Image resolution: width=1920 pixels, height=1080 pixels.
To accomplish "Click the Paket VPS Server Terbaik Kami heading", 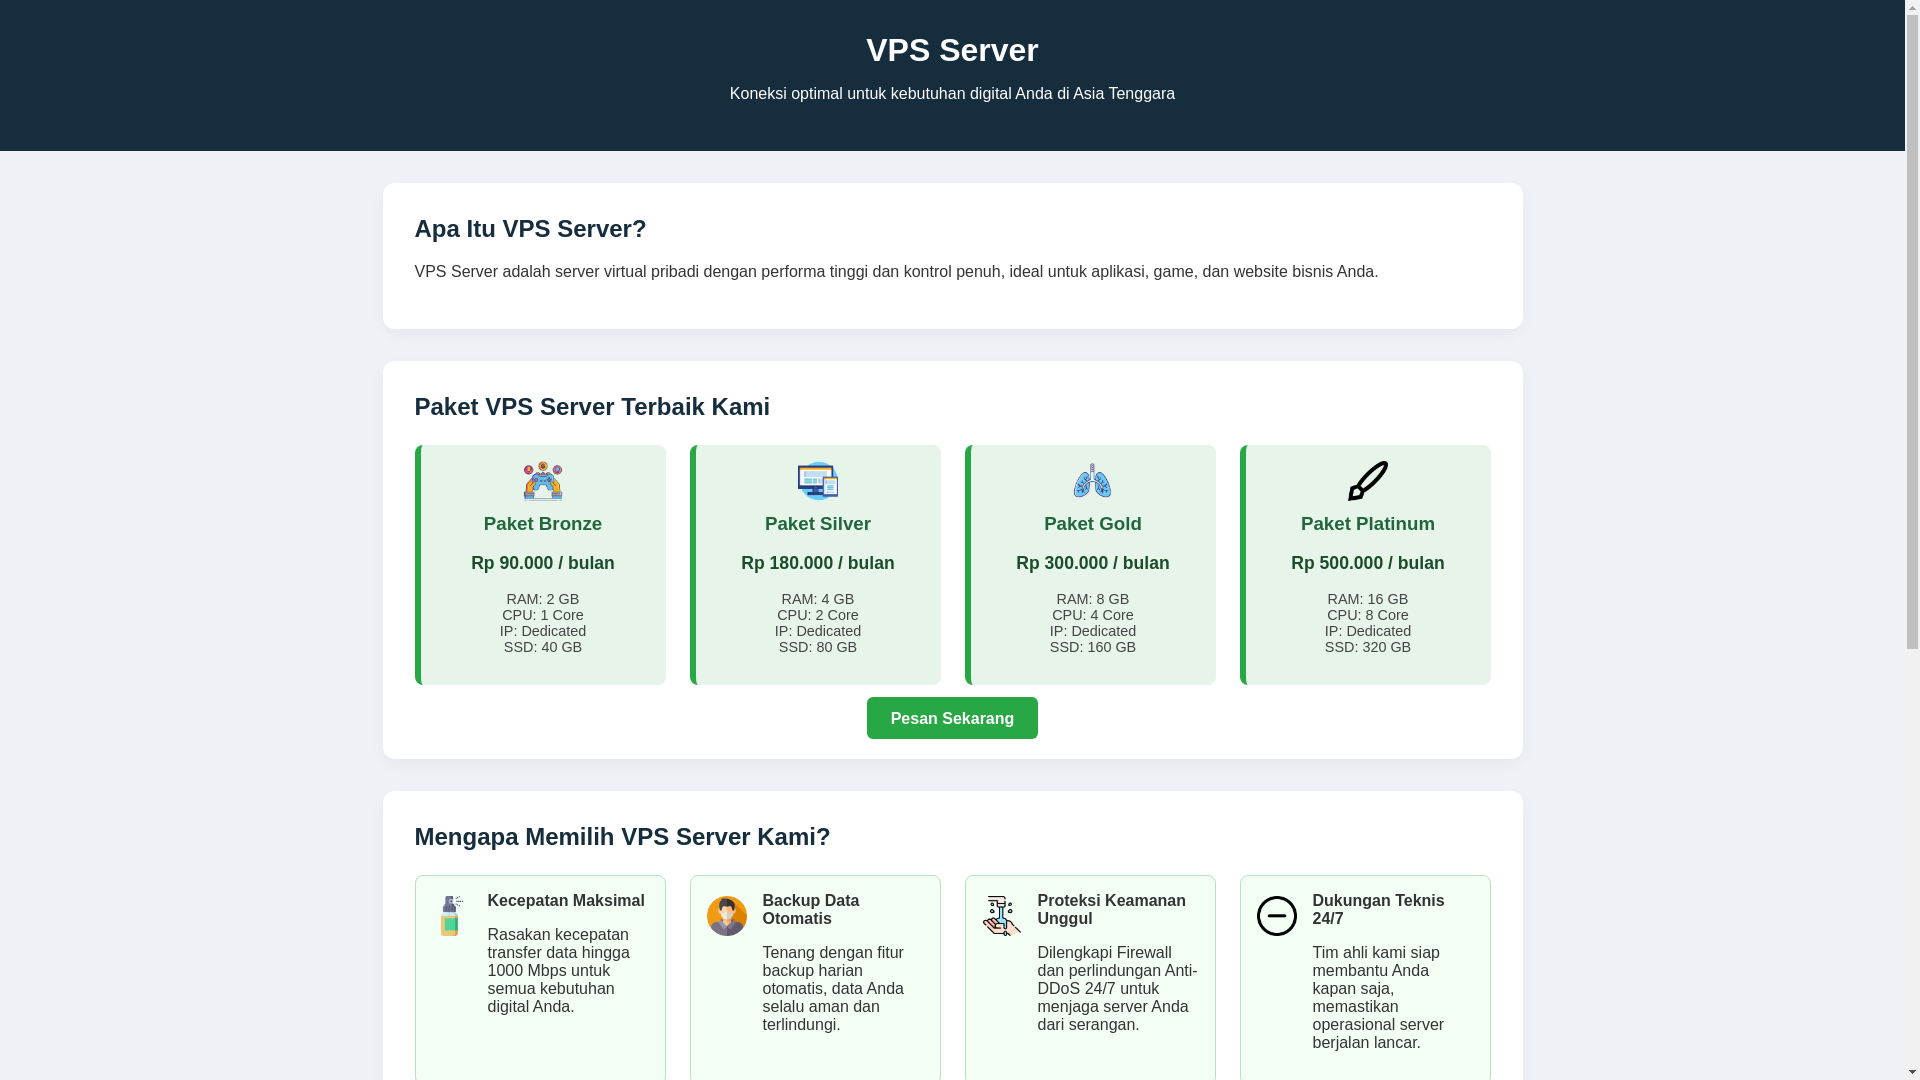I will [x=592, y=407].
